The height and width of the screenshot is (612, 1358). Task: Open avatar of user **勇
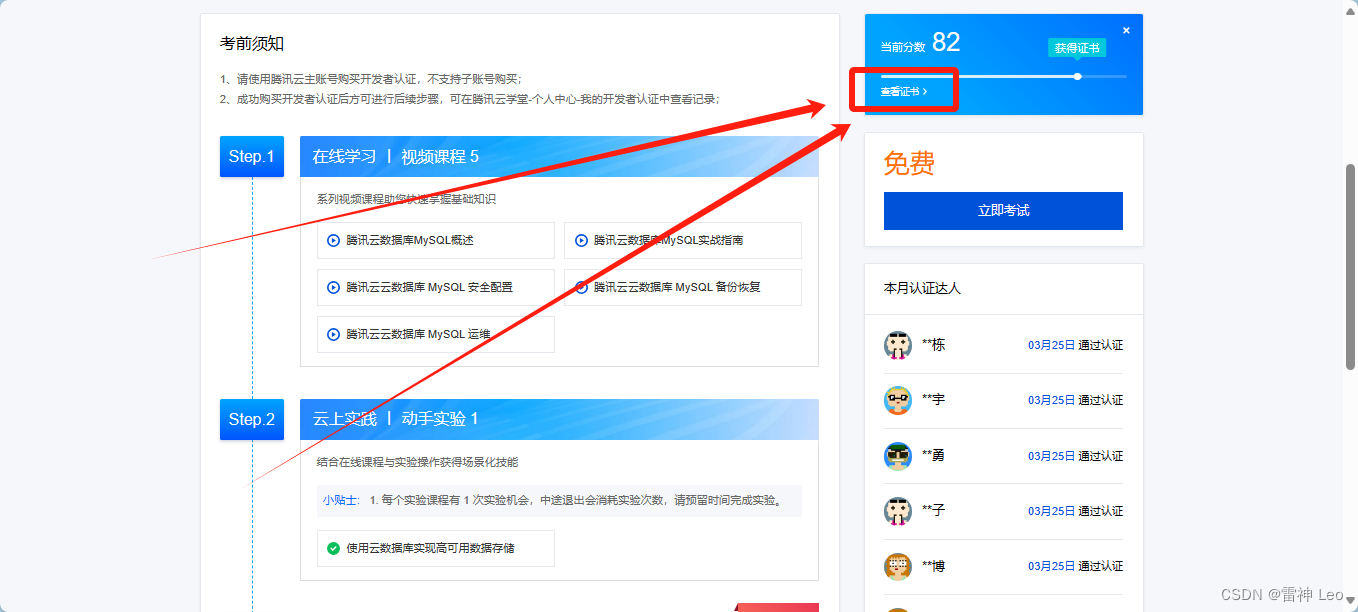coord(898,456)
